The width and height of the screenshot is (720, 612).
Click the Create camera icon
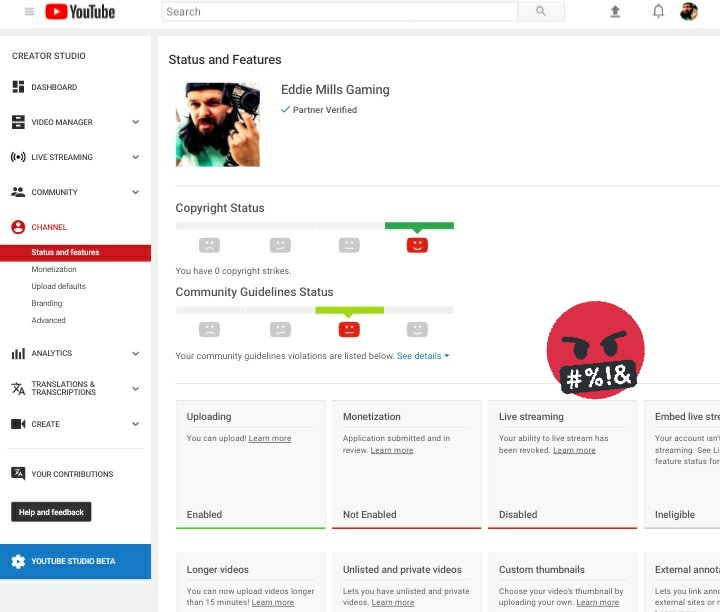pos(18,424)
